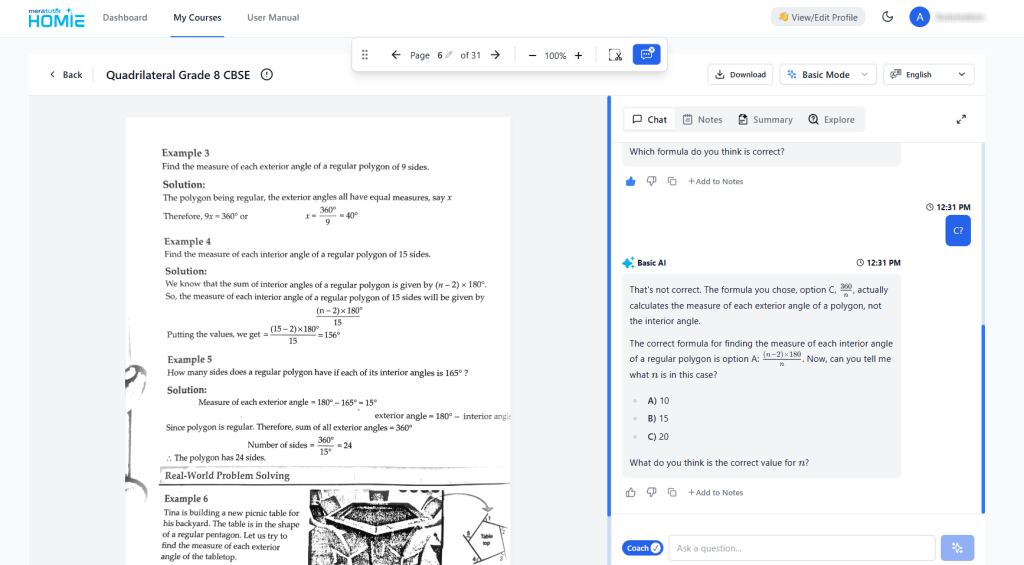Select answer option B) 15

(x=658, y=419)
